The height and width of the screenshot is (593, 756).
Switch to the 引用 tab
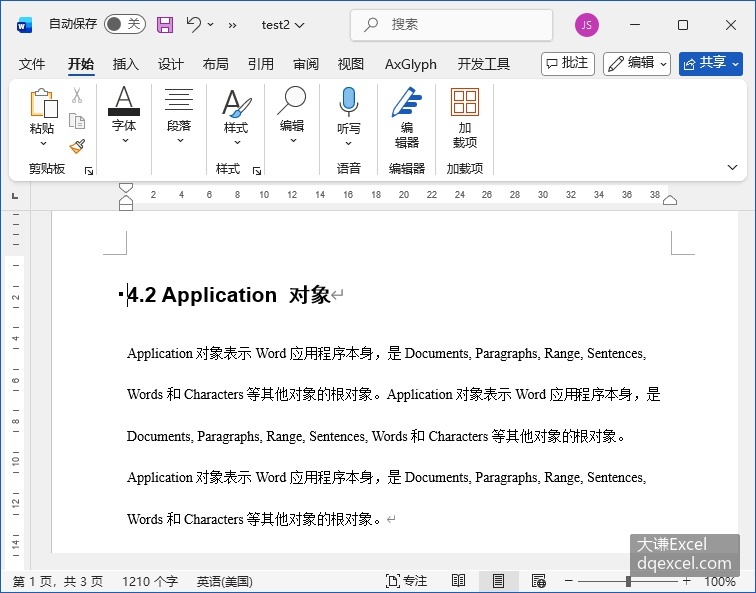pos(260,64)
